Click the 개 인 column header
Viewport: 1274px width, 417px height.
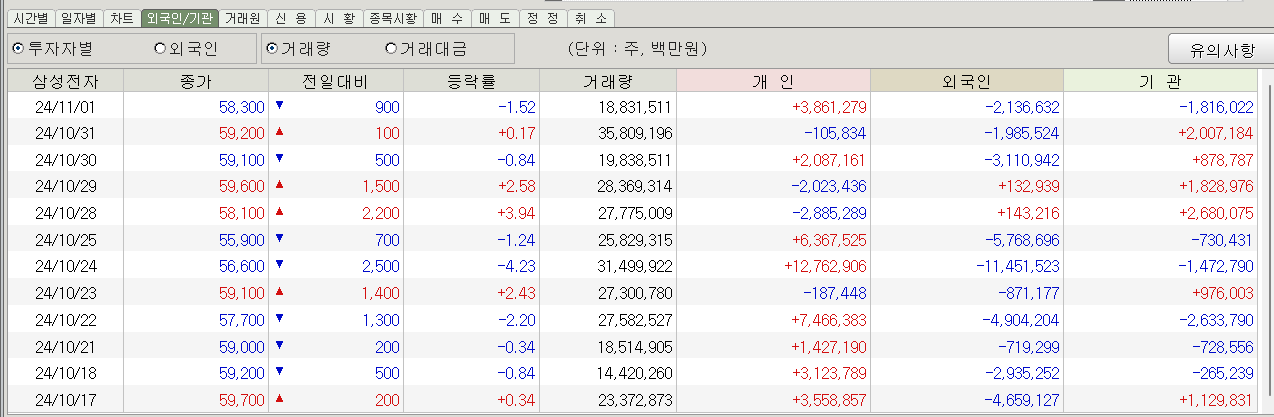pos(773,81)
